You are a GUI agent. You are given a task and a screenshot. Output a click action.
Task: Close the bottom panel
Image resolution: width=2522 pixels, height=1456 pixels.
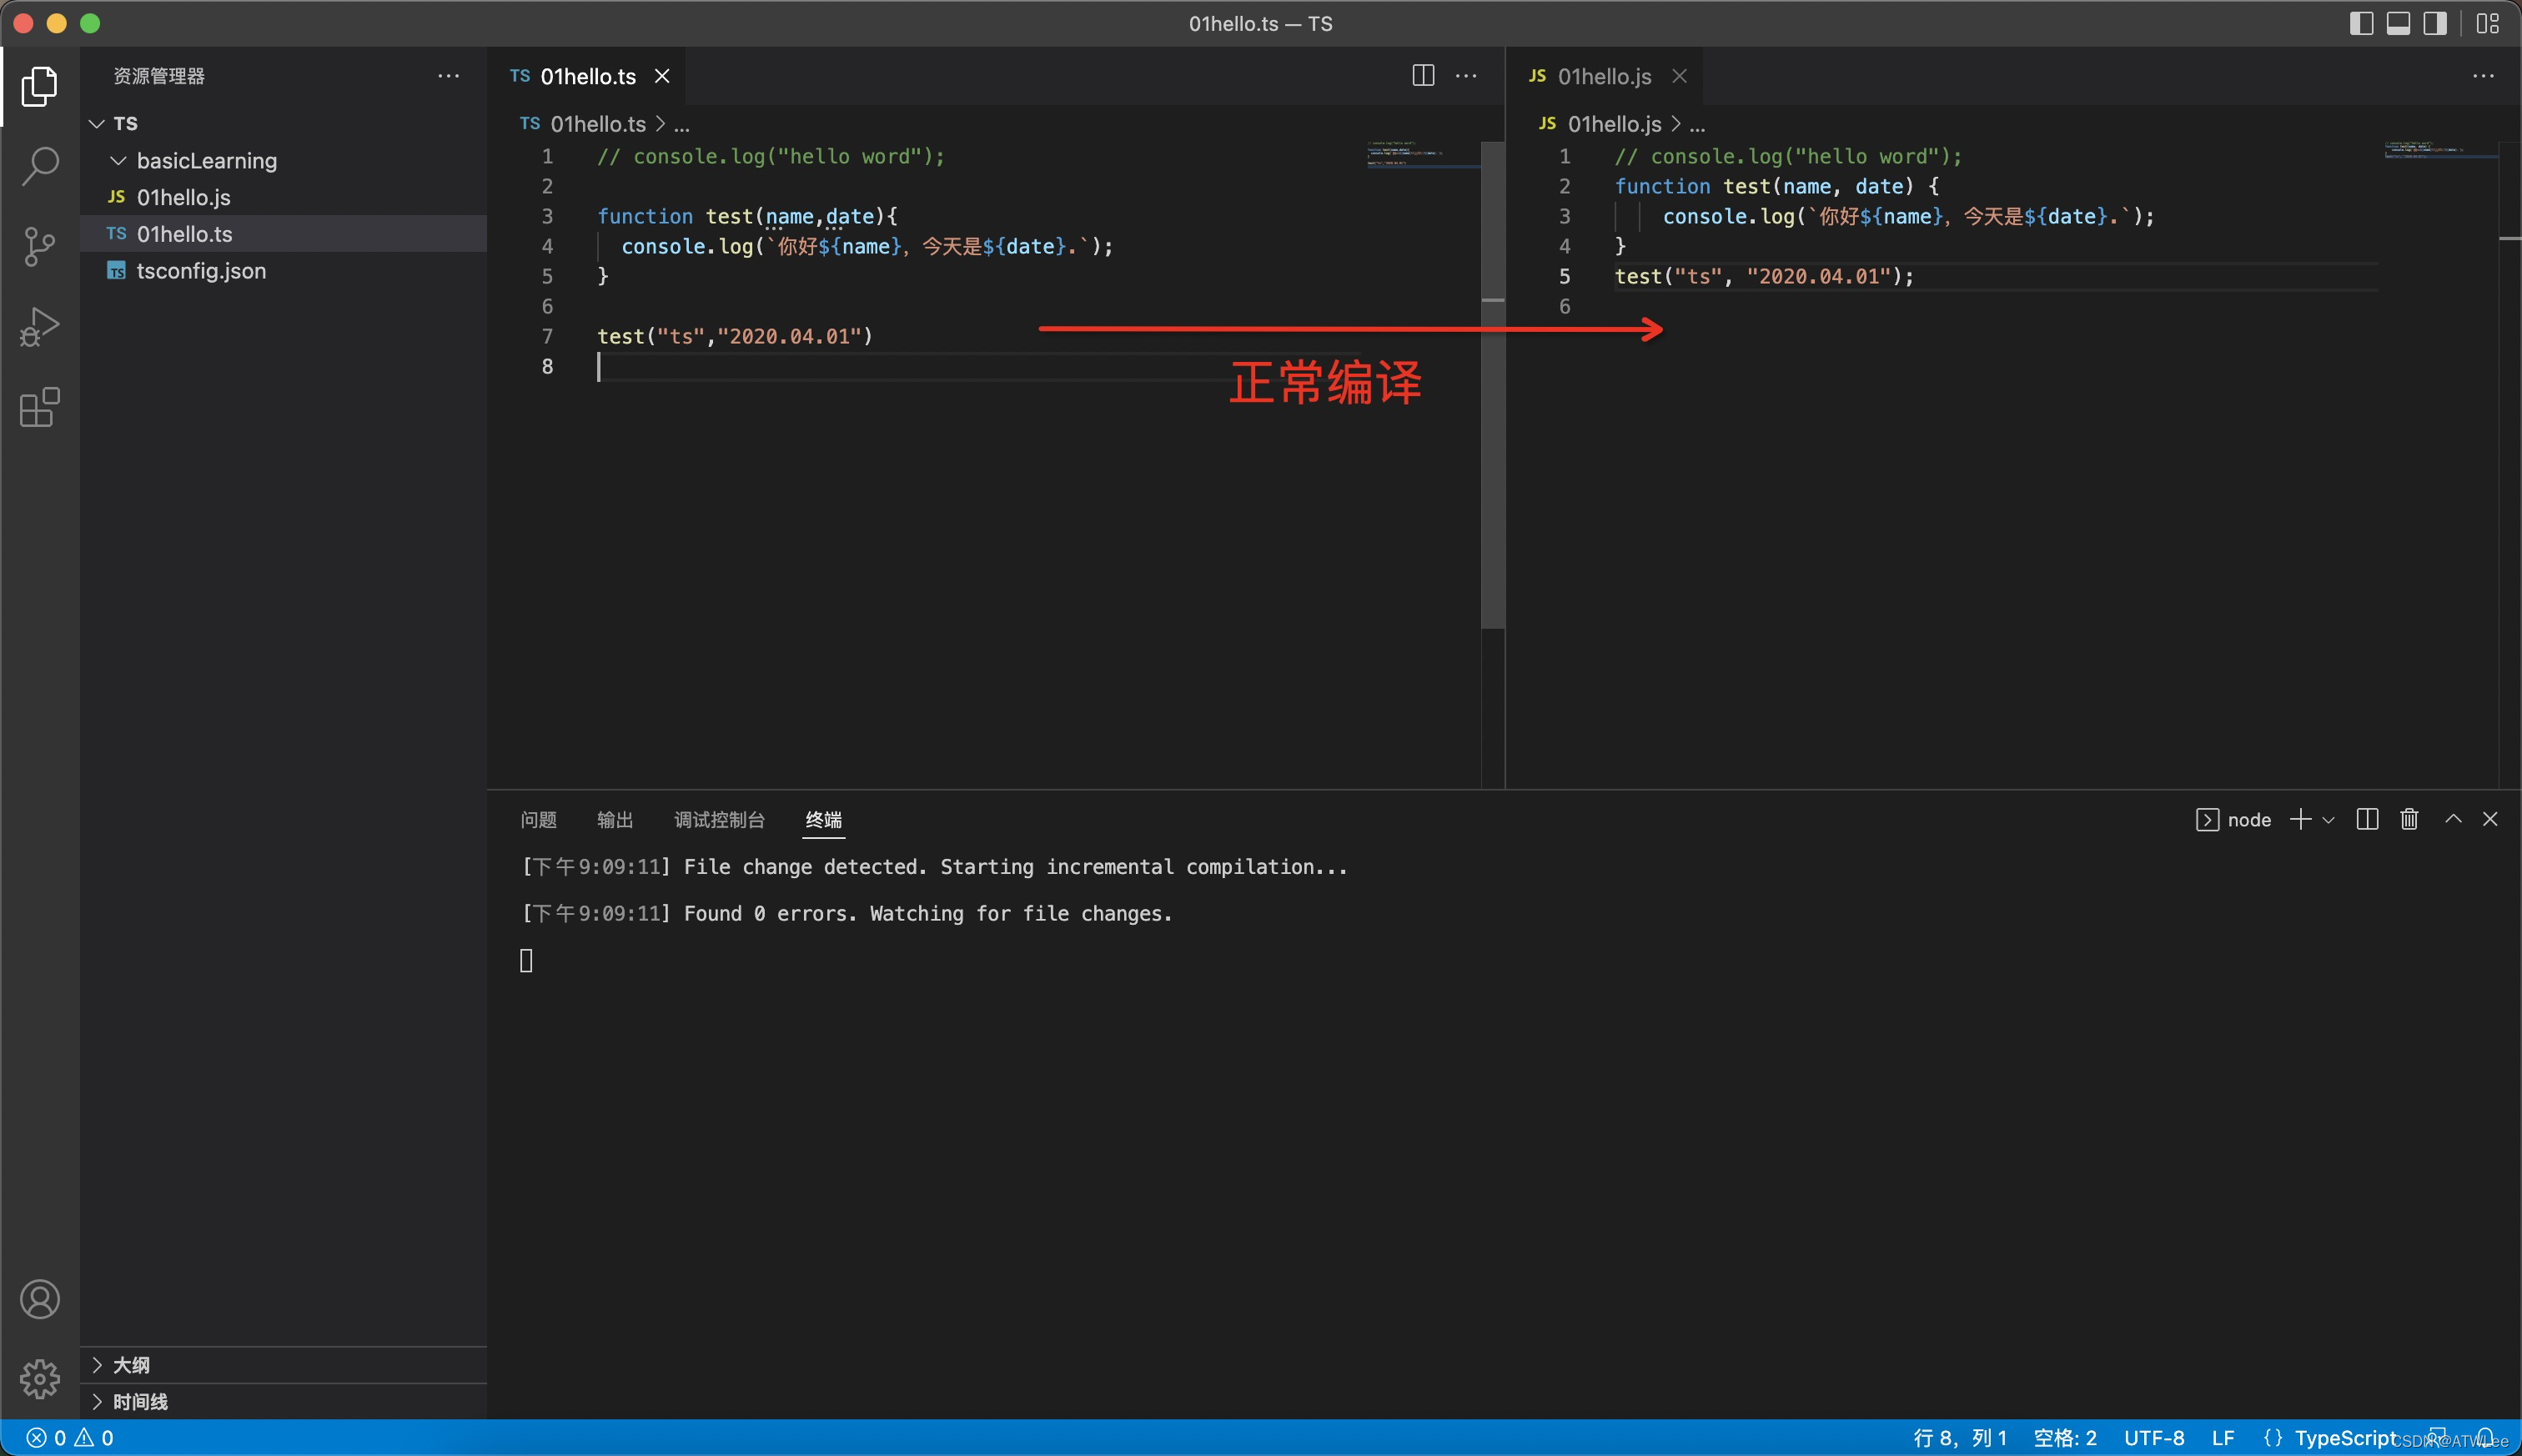pos(2490,819)
